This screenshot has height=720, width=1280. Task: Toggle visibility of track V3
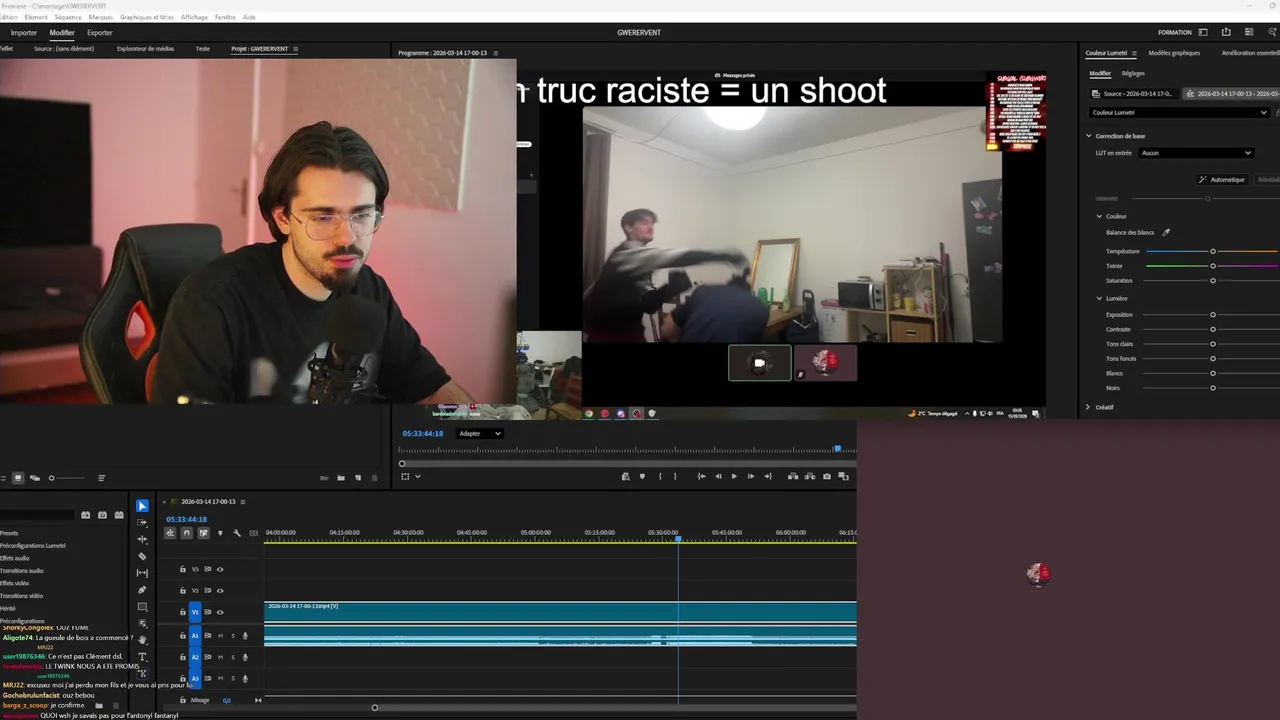(220, 569)
